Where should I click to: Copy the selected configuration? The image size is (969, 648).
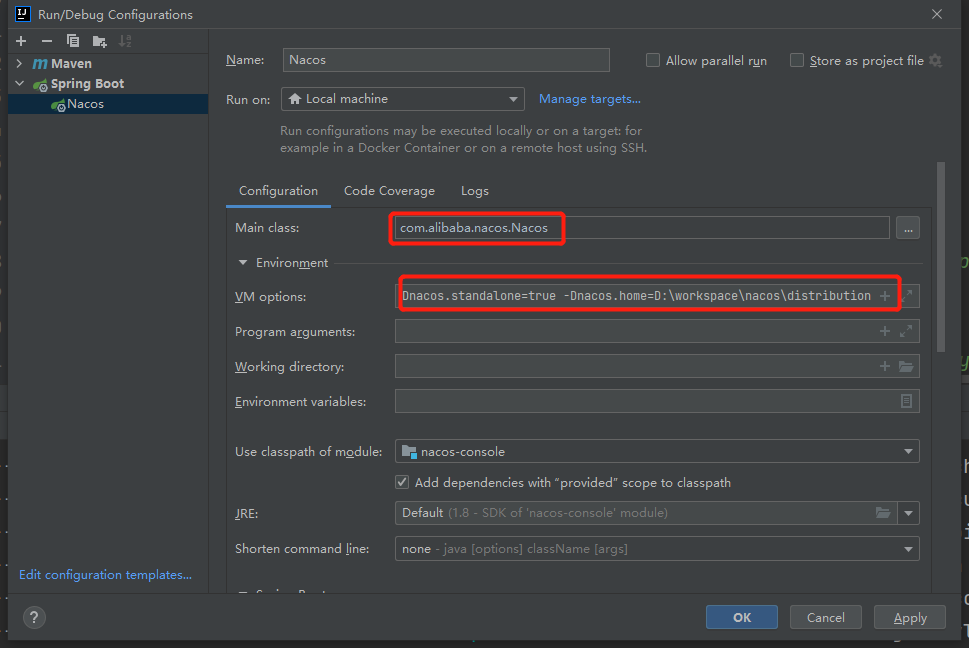[73, 41]
